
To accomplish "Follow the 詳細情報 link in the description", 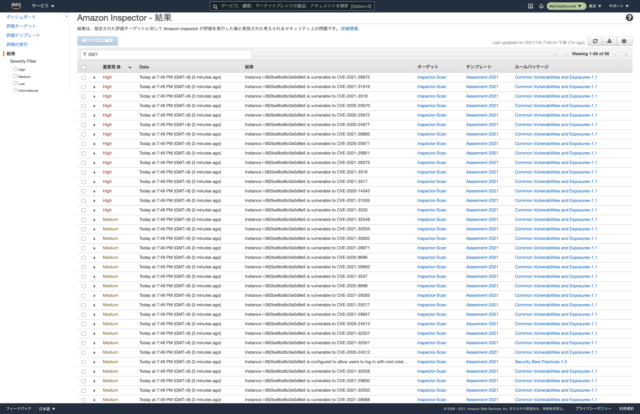I will pos(349,29).
